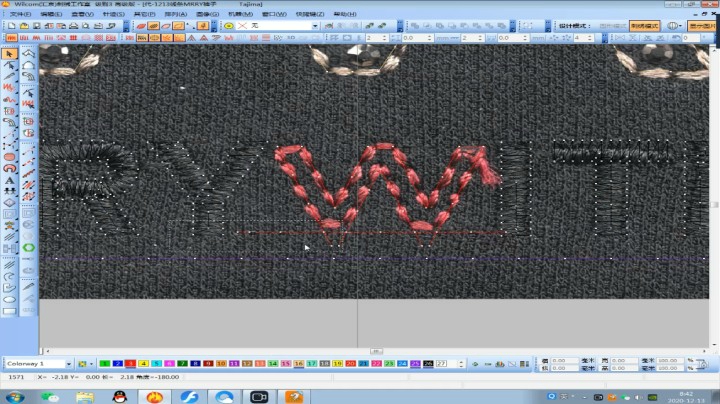Click the globe display icon near 刺绣模式

(671, 26)
